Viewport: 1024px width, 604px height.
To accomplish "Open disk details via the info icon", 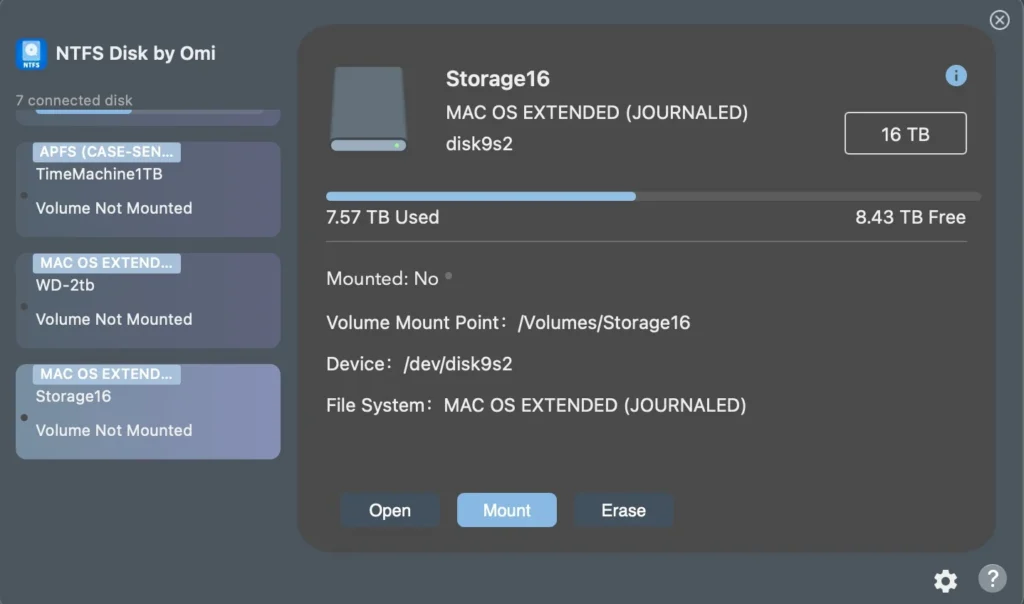I will [x=956, y=75].
